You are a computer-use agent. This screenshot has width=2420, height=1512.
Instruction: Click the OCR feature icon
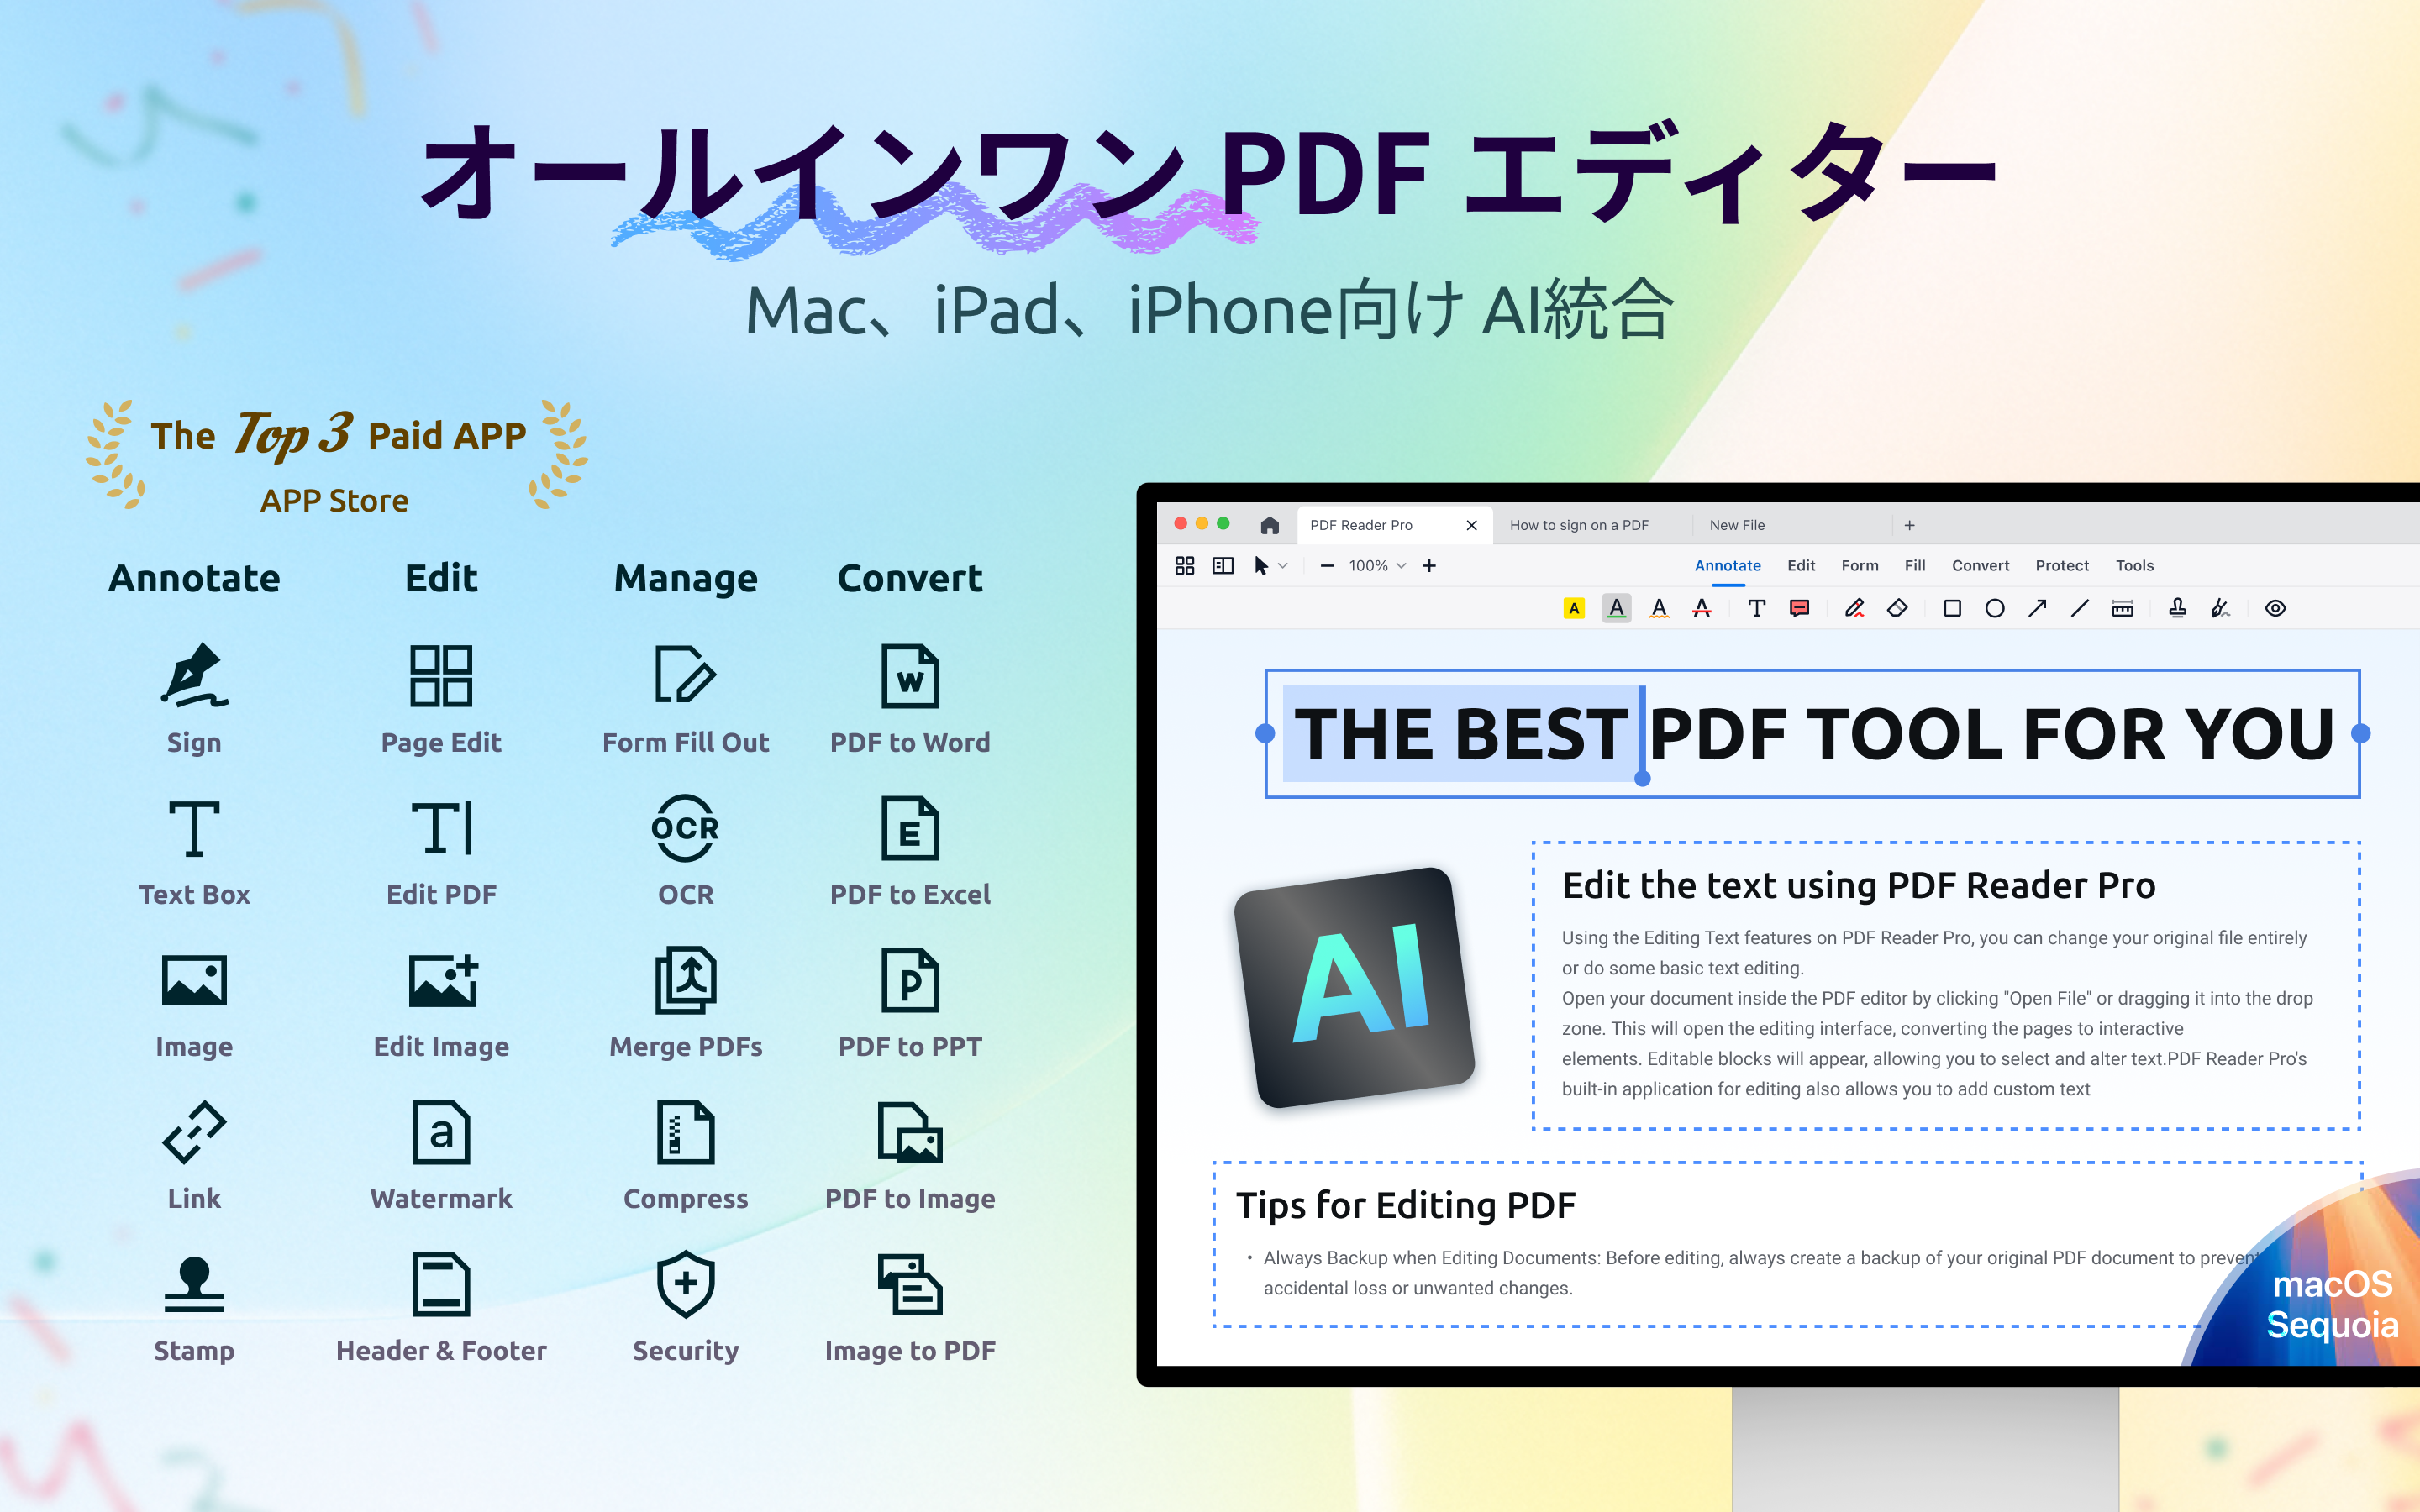[x=685, y=828]
